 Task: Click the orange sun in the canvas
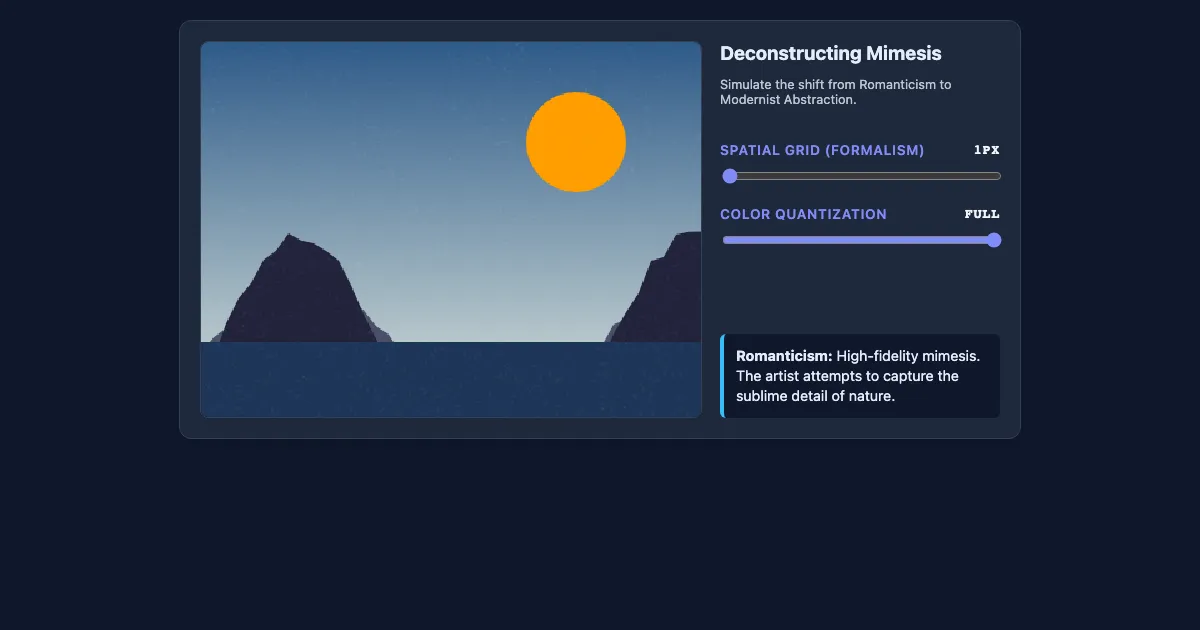coord(576,142)
